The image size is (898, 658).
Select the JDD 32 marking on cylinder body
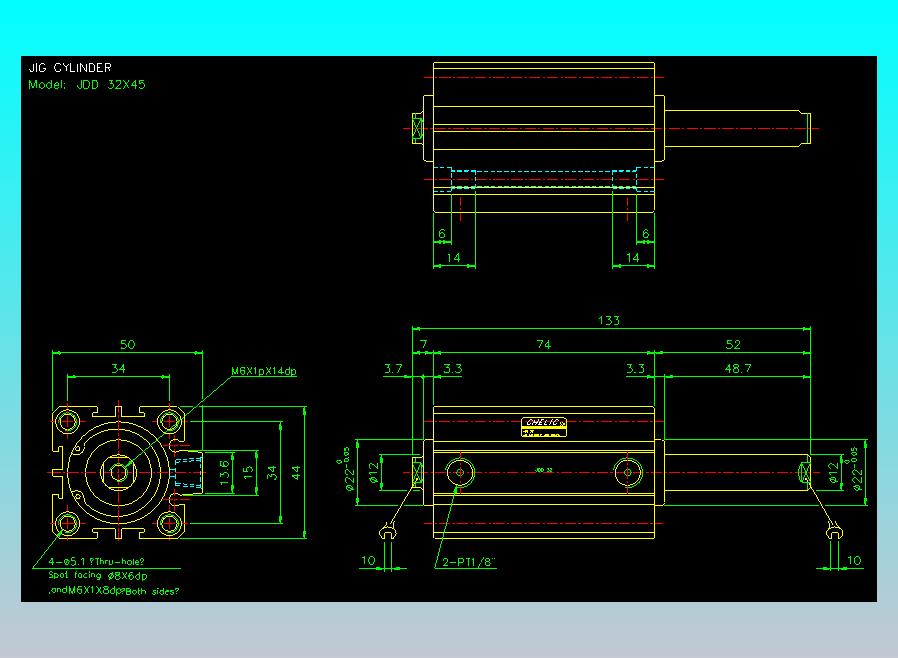[x=543, y=470]
